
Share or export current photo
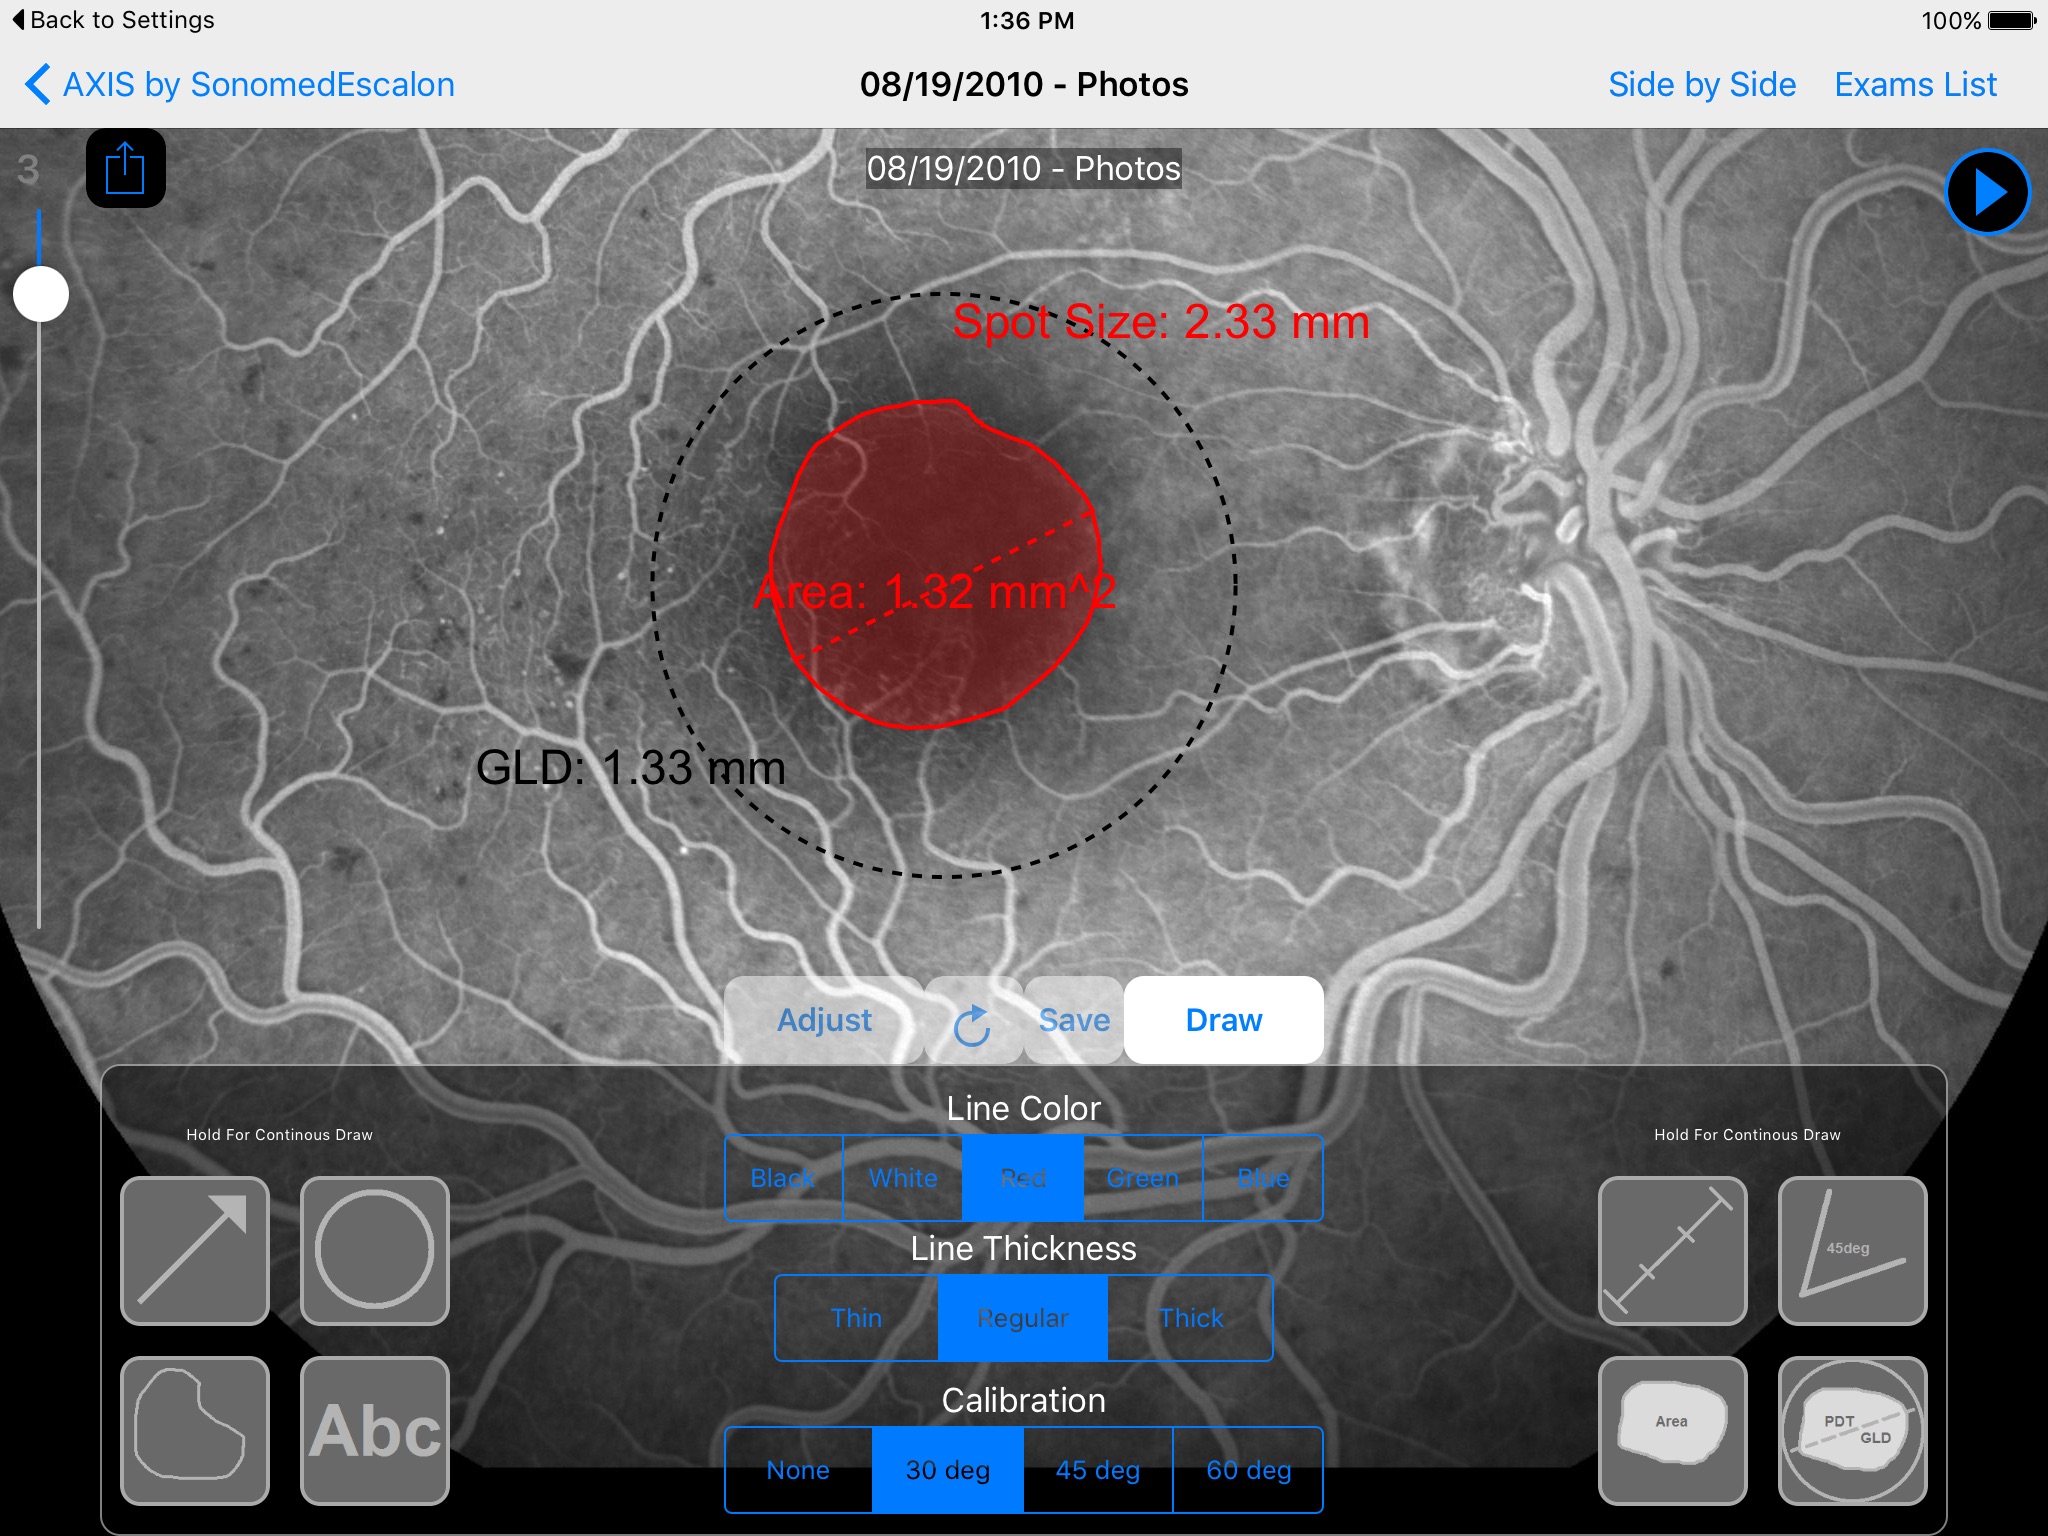point(124,169)
